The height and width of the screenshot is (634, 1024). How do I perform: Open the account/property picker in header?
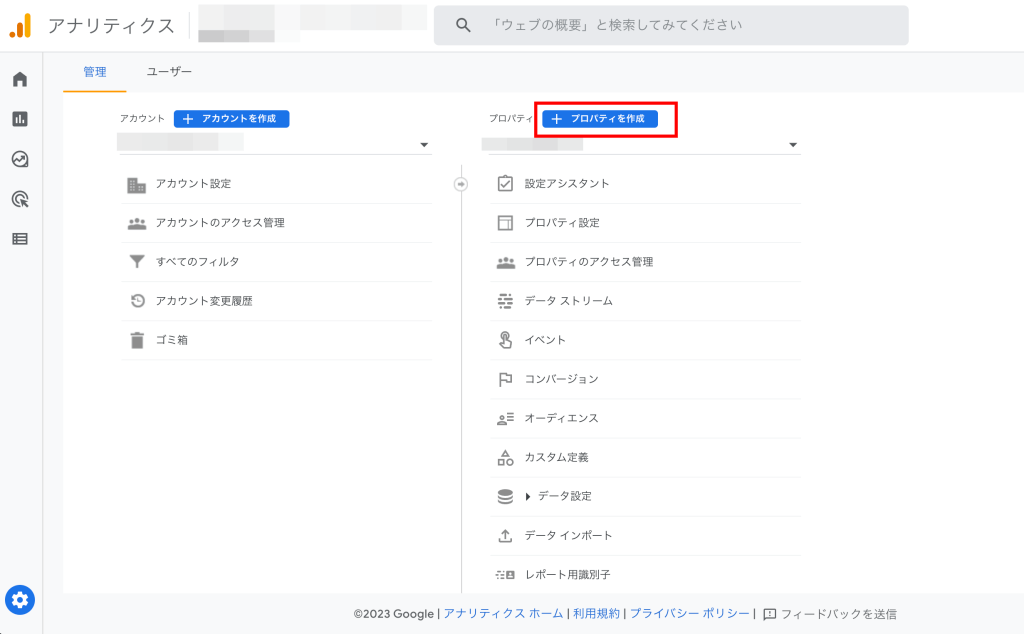[312, 24]
